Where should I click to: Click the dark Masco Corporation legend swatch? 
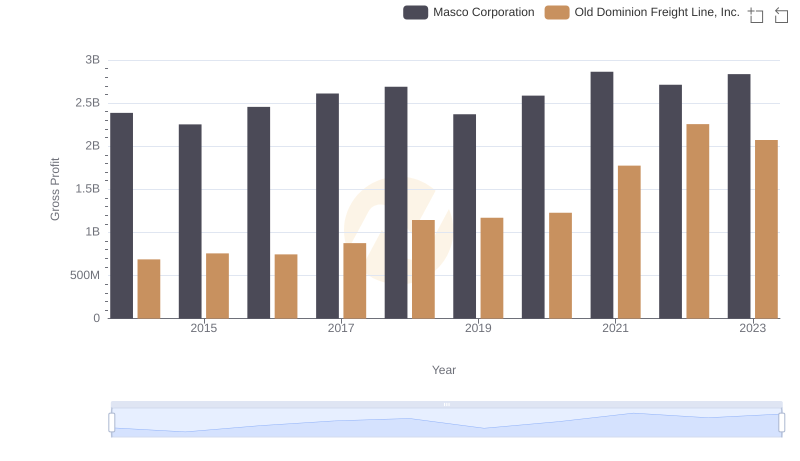point(416,12)
